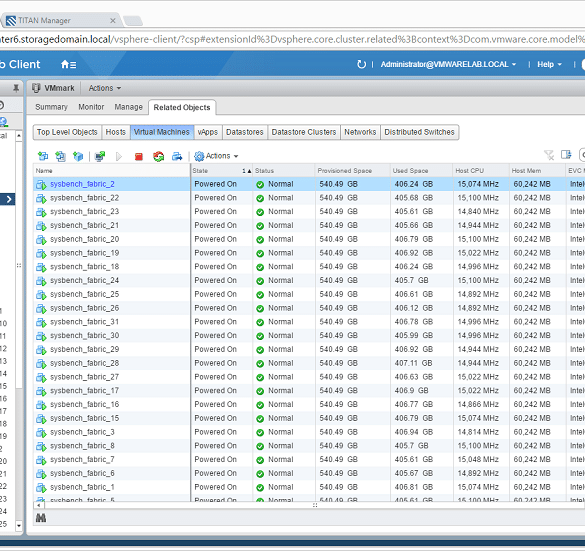Screen dimensions: 585x551
Task: Select the Top Level Objects button
Action: point(67,132)
